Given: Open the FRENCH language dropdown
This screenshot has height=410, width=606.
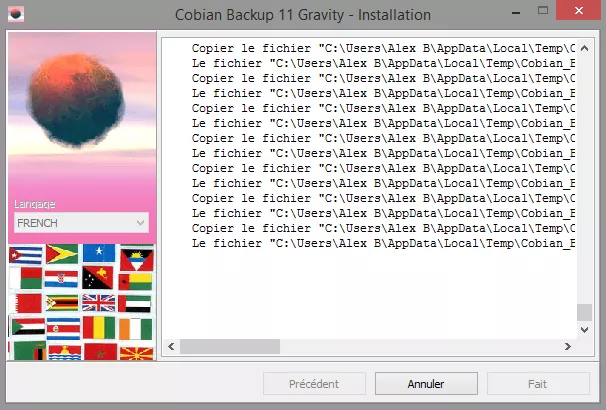Looking at the screenshot, I should tap(81, 223).
